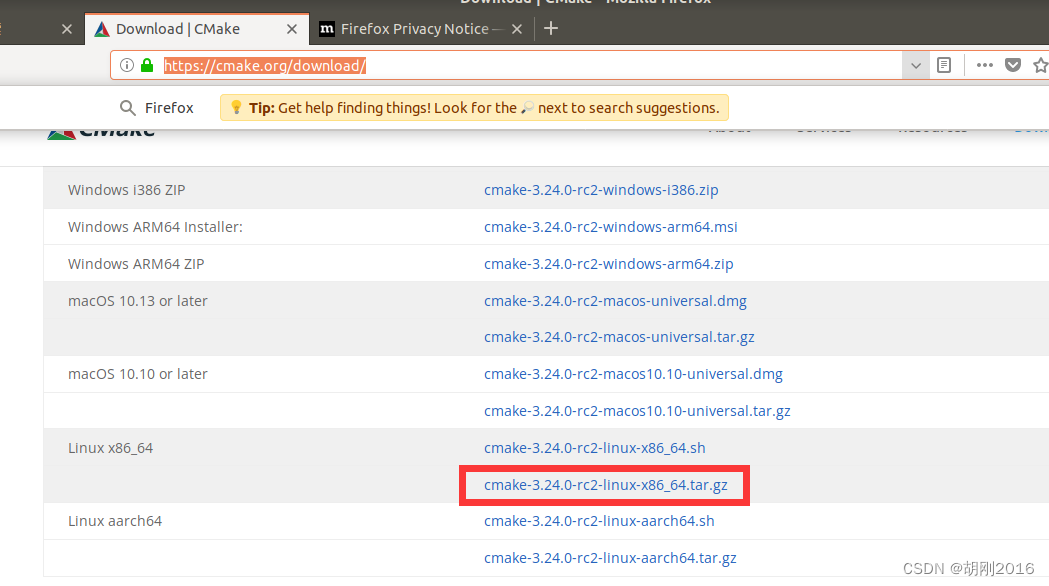Download cmake-3.24.0-rc2-windows-i386.zip
1049x586 pixels.
click(x=601, y=190)
